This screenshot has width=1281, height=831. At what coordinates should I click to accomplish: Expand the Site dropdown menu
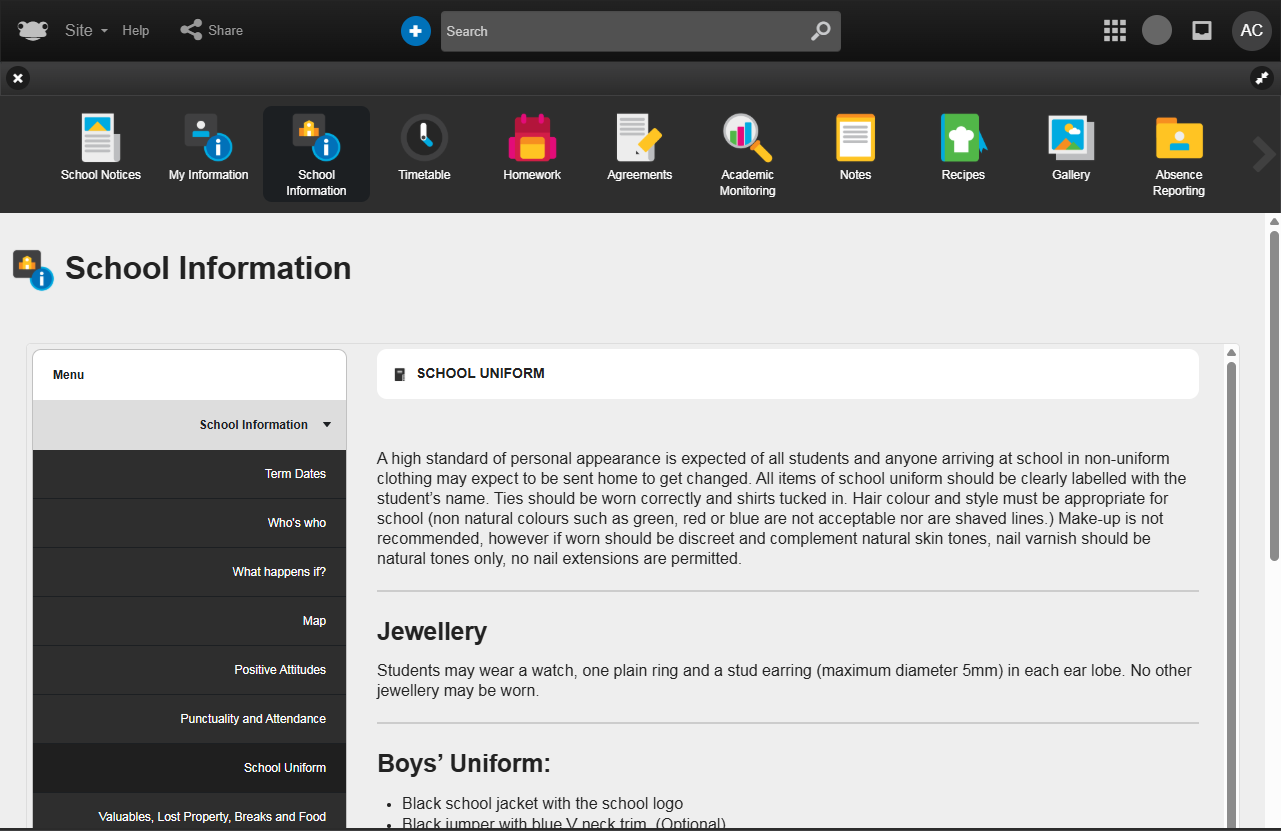[x=86, y=31]
